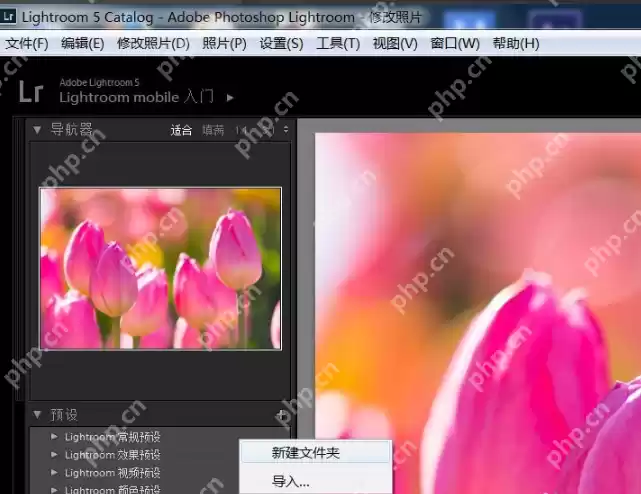Select 填满 zoom level in navigator
Viewport: 641px width, 494px height.
[213, 130]
